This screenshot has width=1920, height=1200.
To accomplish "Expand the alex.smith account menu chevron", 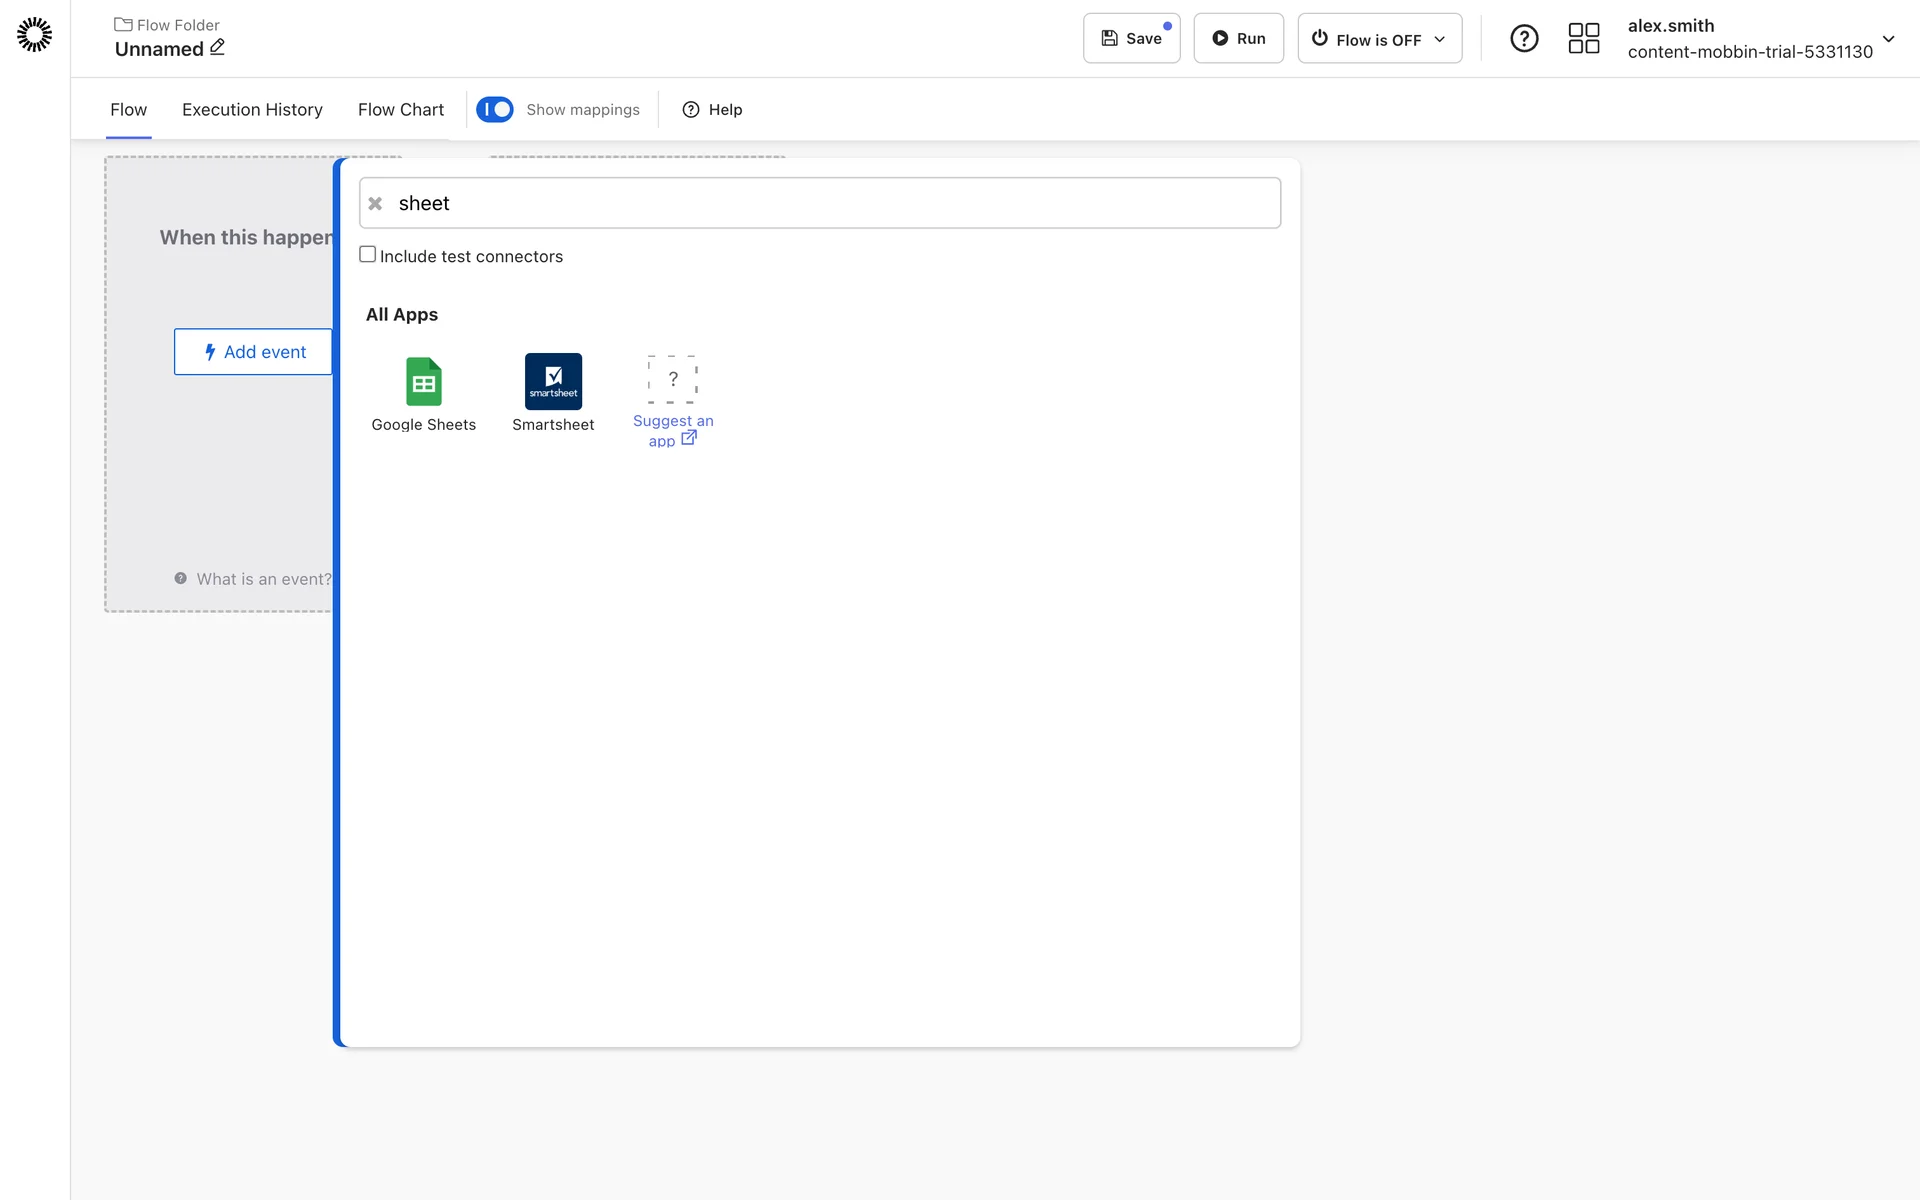I will [x=1888, y=39].
